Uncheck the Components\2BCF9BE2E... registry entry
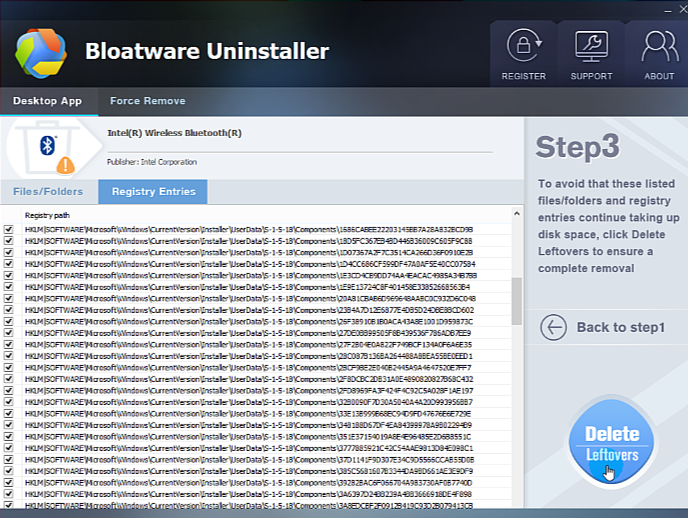The image size is (688, 518). (8, 368)
